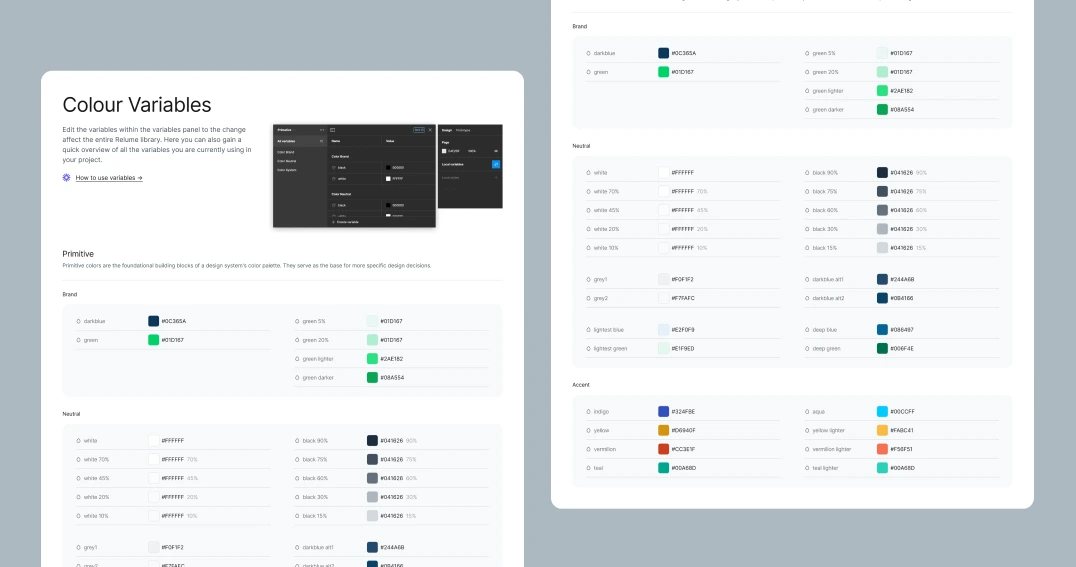This screenshot has height=567, width=1076.
Task: Click the Primitive section heading
Action: (x=78, y=254)
